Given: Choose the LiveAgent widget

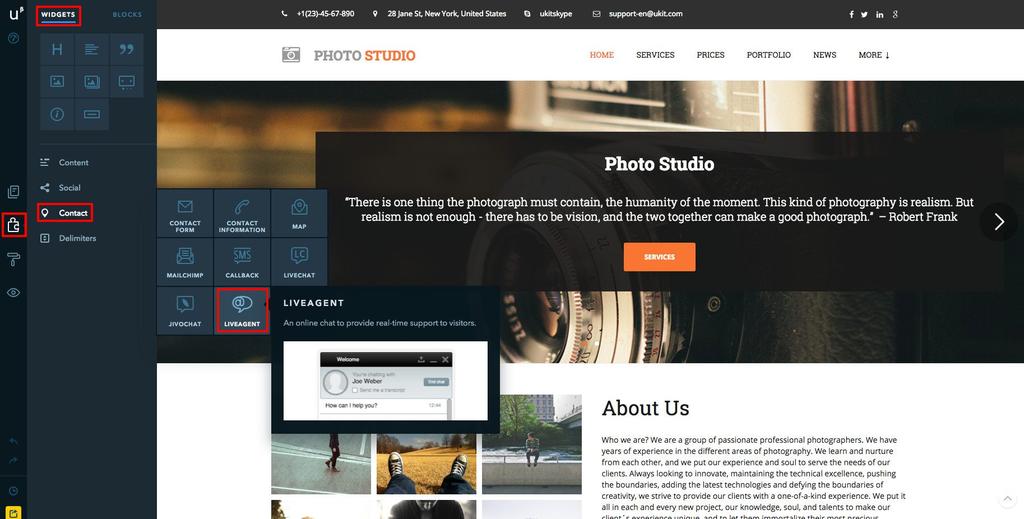Looking at the screenshot, I should coord(242,311).
